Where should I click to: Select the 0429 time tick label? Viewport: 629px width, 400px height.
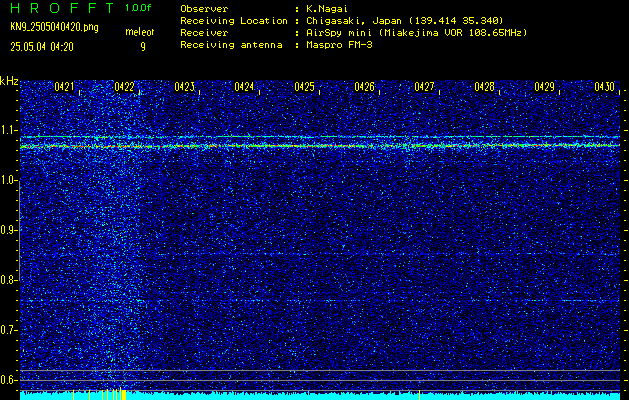[544, 86]
